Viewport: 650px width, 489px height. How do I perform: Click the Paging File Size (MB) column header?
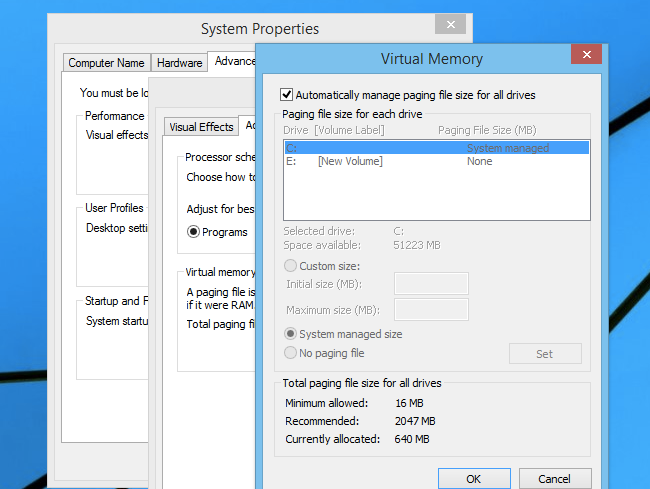click(487, 130)
